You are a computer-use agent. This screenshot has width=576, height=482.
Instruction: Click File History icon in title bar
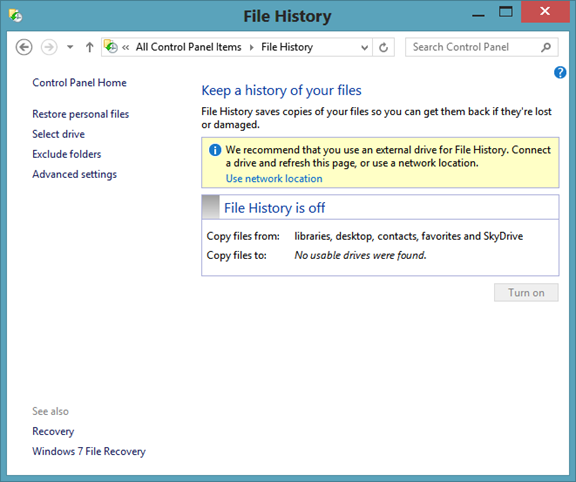coord(15,16)
